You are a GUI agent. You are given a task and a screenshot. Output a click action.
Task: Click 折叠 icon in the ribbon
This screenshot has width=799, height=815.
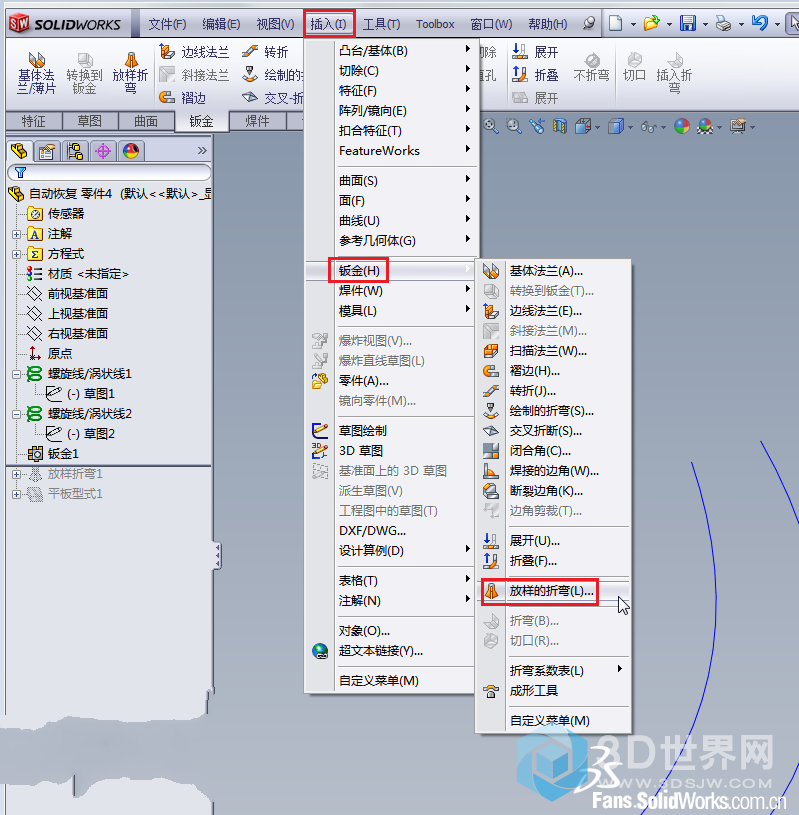click(520, 75)
